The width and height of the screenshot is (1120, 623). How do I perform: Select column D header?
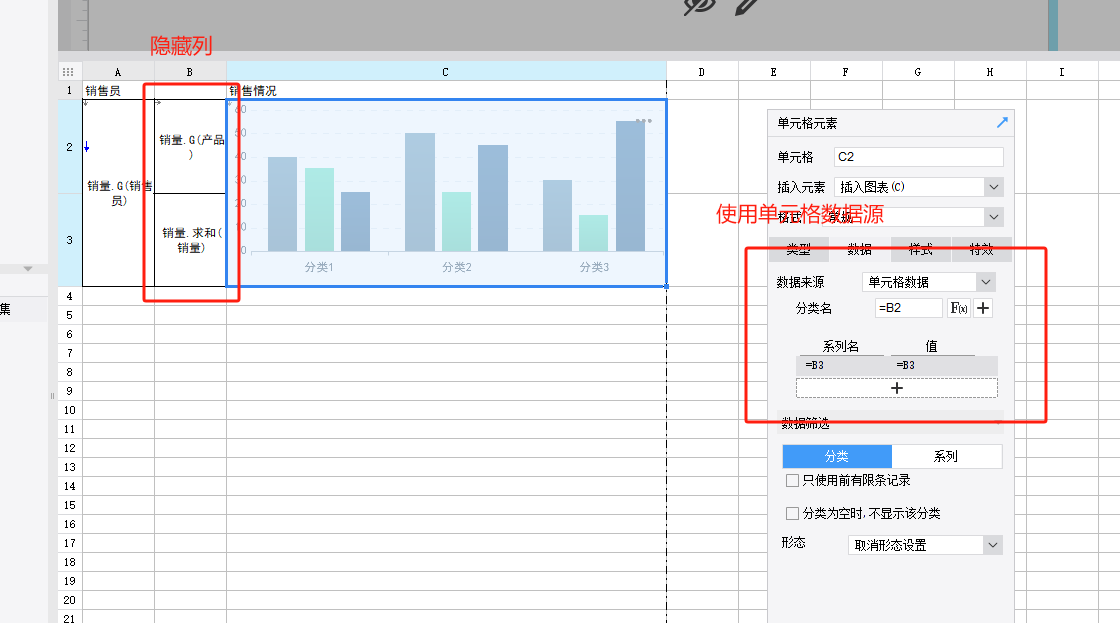coord(702,72)
